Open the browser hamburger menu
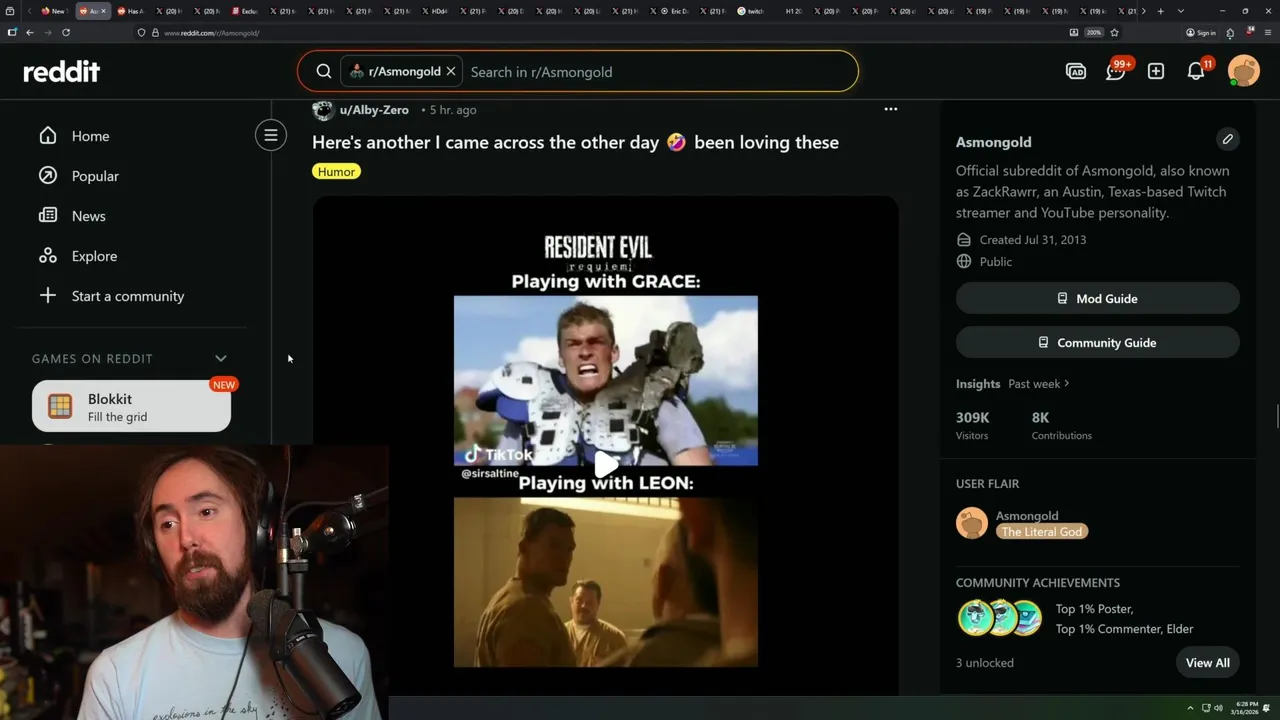Viewport: 1280px width, 720px height. click(1267, 33)
